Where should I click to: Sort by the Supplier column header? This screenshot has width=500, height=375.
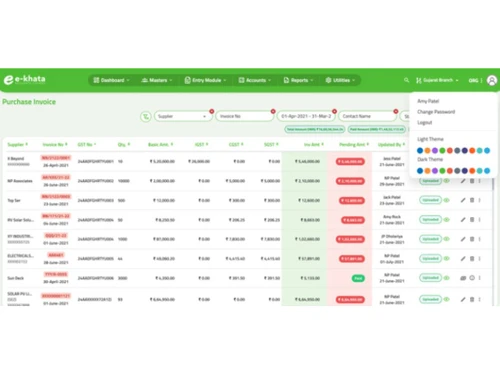point(17,144)
